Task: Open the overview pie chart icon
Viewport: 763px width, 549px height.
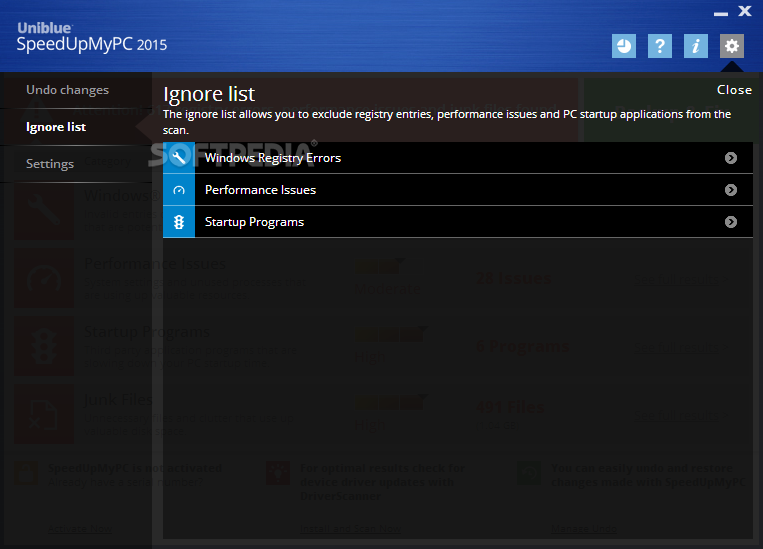Action: pyautogui.click(x=624, y=46)
